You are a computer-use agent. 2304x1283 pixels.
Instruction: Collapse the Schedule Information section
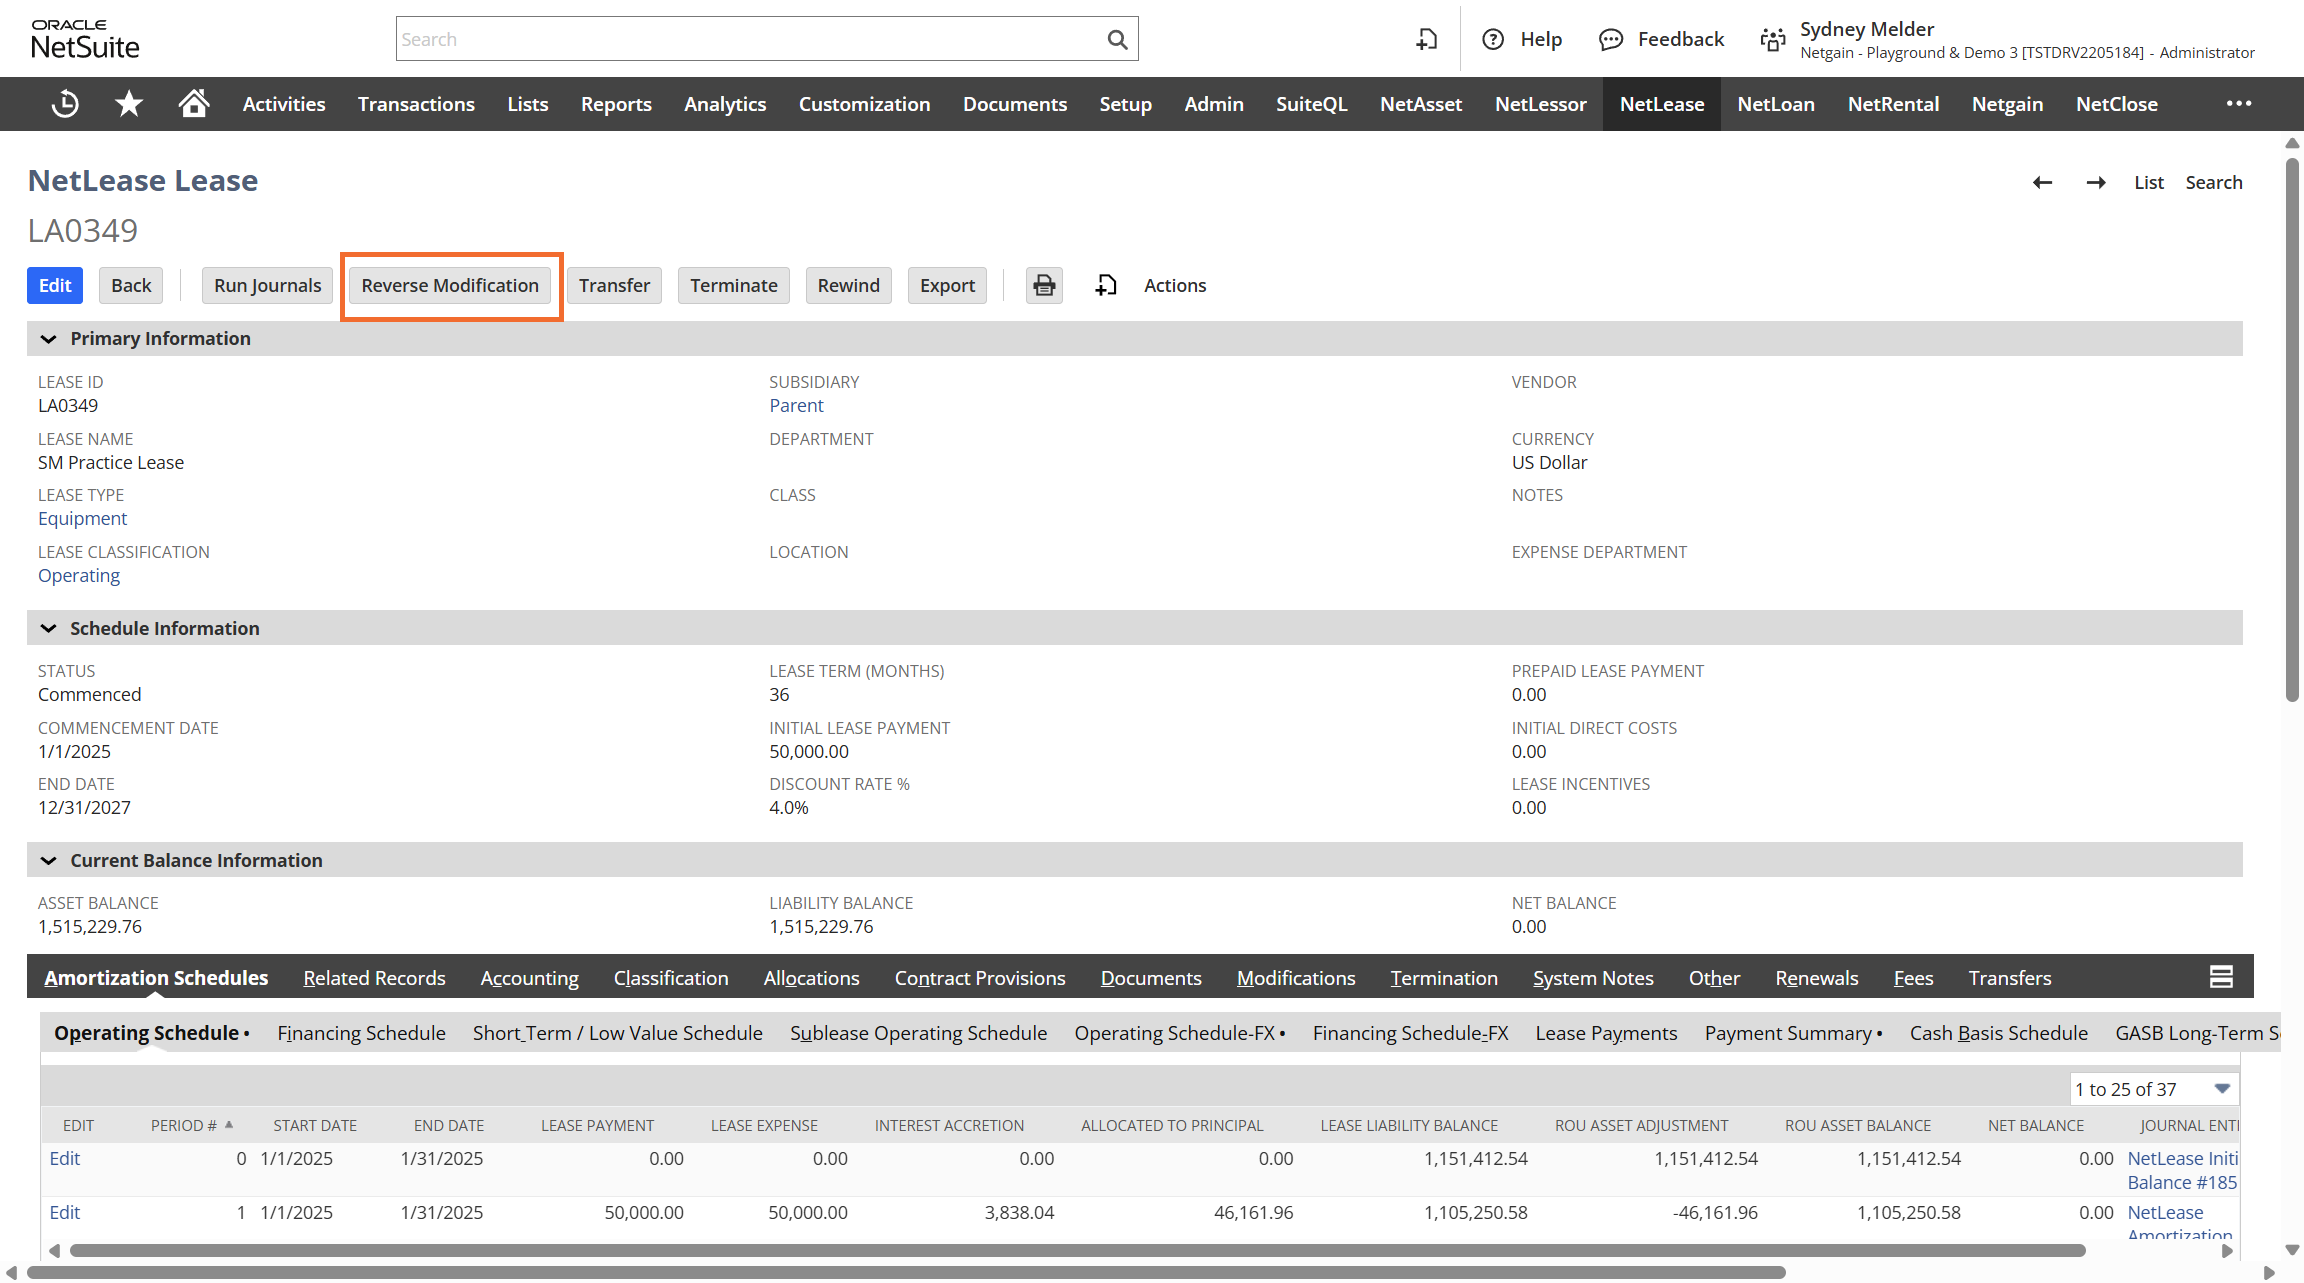[48, 628]
